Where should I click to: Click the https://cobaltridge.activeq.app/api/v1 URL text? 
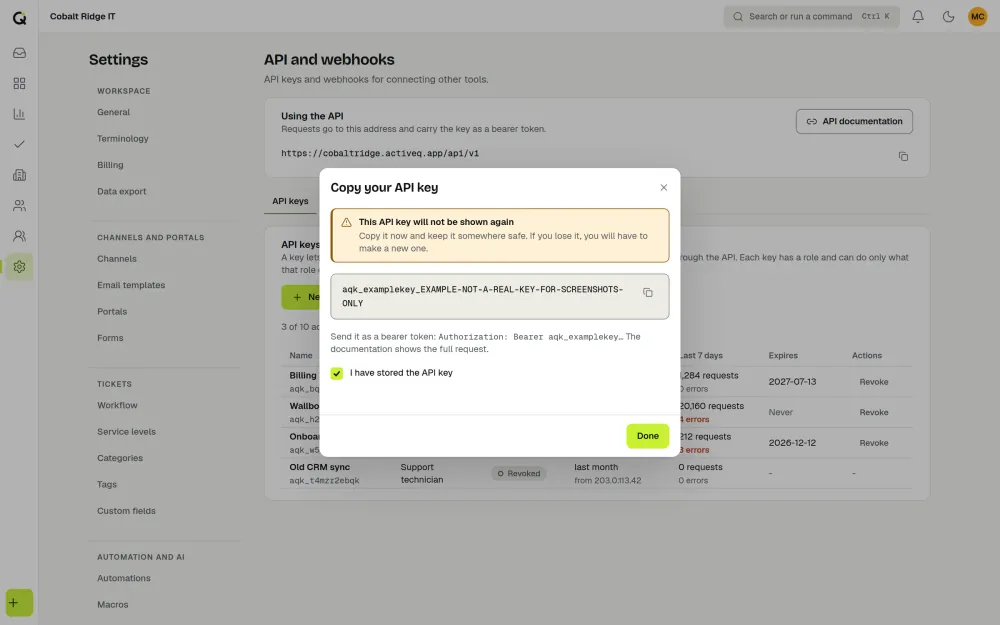[380, 154]
